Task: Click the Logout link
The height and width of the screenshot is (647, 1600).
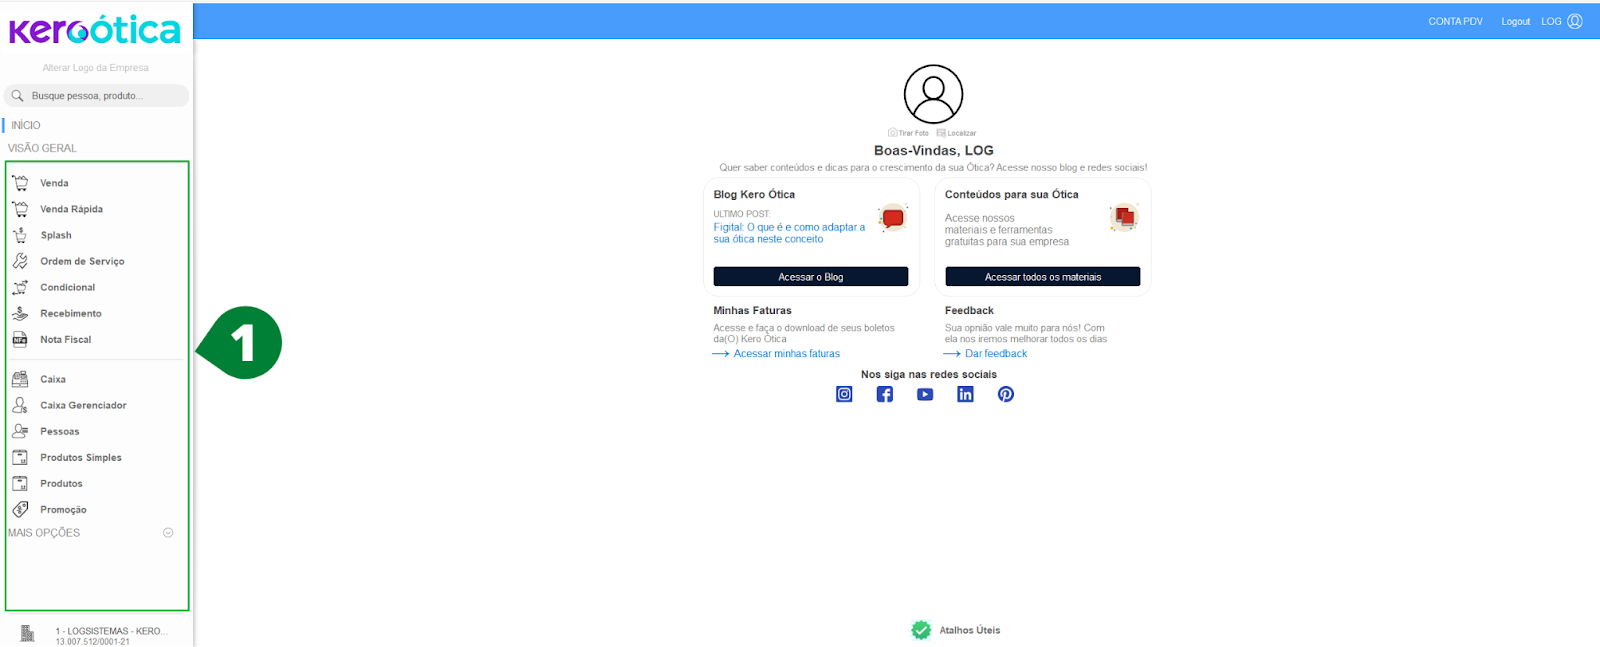Action: 1515,21
